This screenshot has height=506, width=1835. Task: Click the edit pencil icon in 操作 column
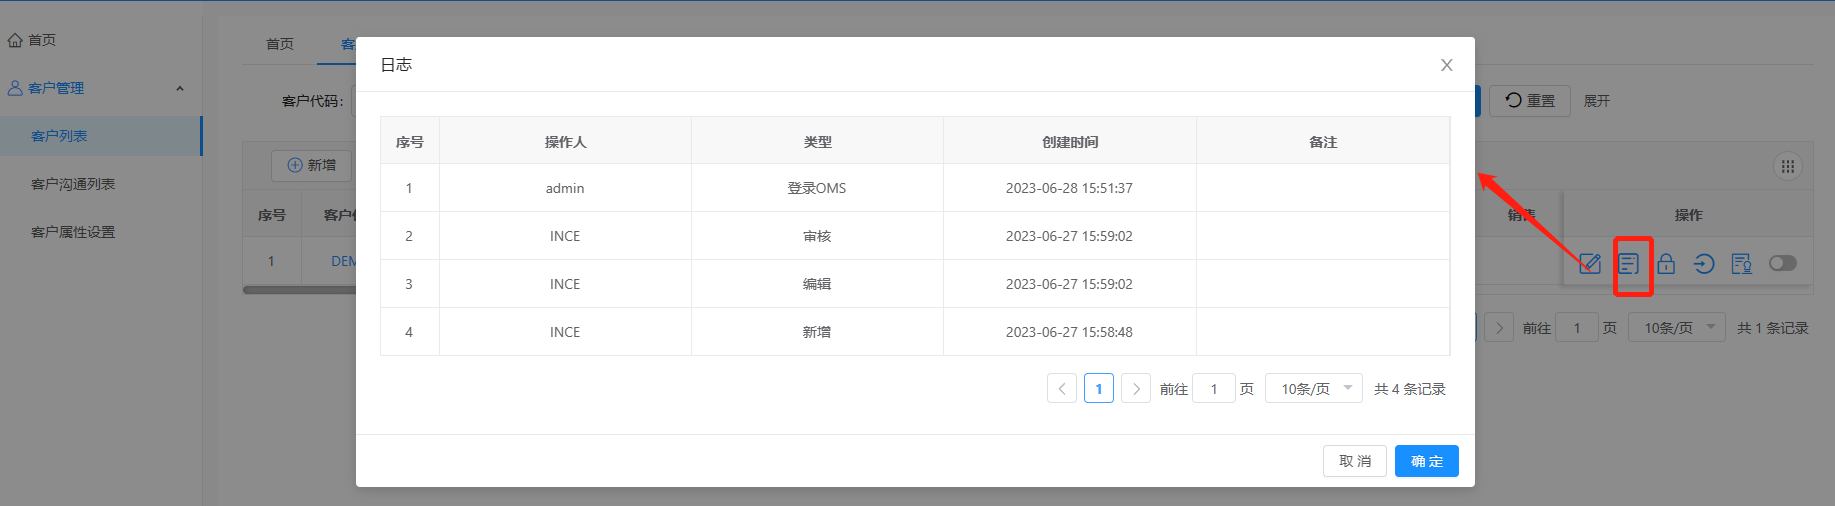point(1590,264)
